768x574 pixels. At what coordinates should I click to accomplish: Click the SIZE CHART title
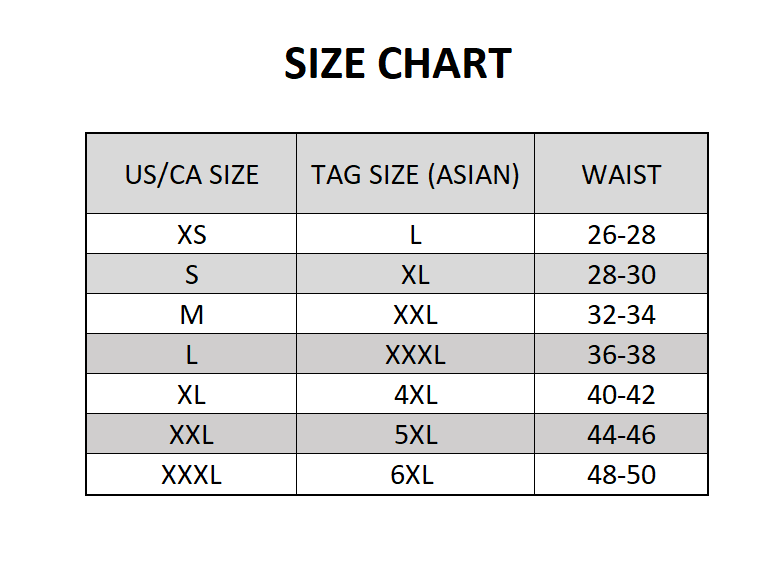coord(398,64)
